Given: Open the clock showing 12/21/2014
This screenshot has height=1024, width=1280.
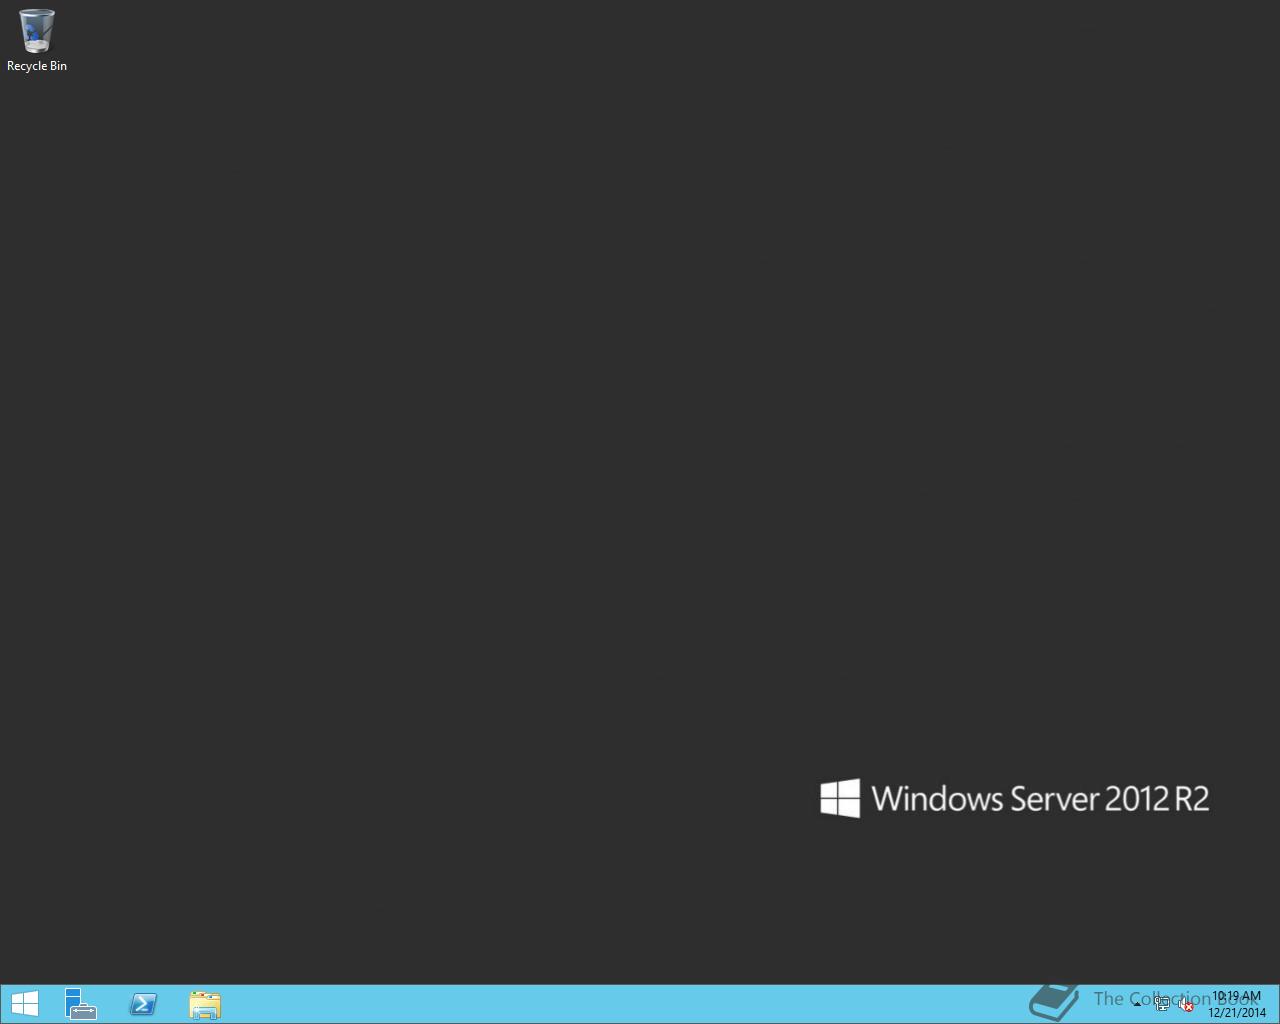Looking at the screenshot, I should 1237,1004.
